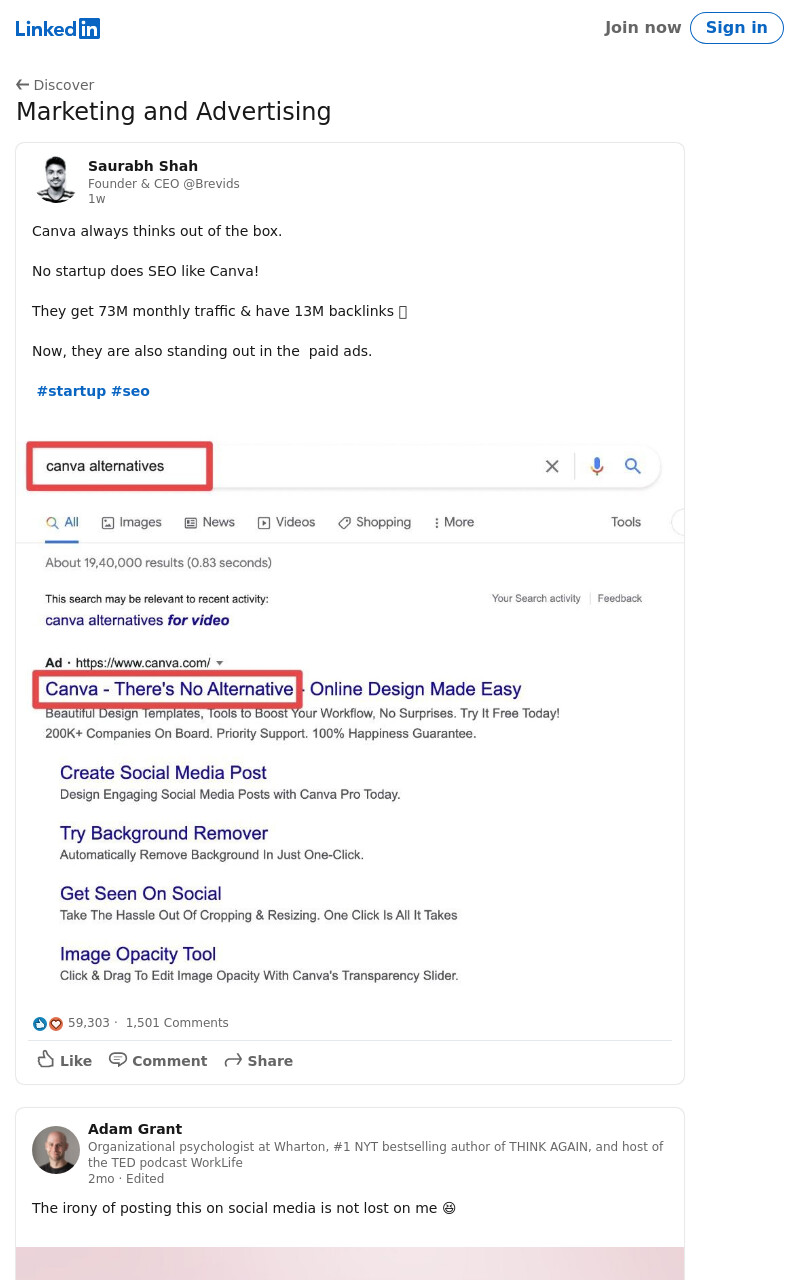The height and width of the screenshot is (1280, 800).
Task: Click the Sign in button
Action: click(737, 28)
